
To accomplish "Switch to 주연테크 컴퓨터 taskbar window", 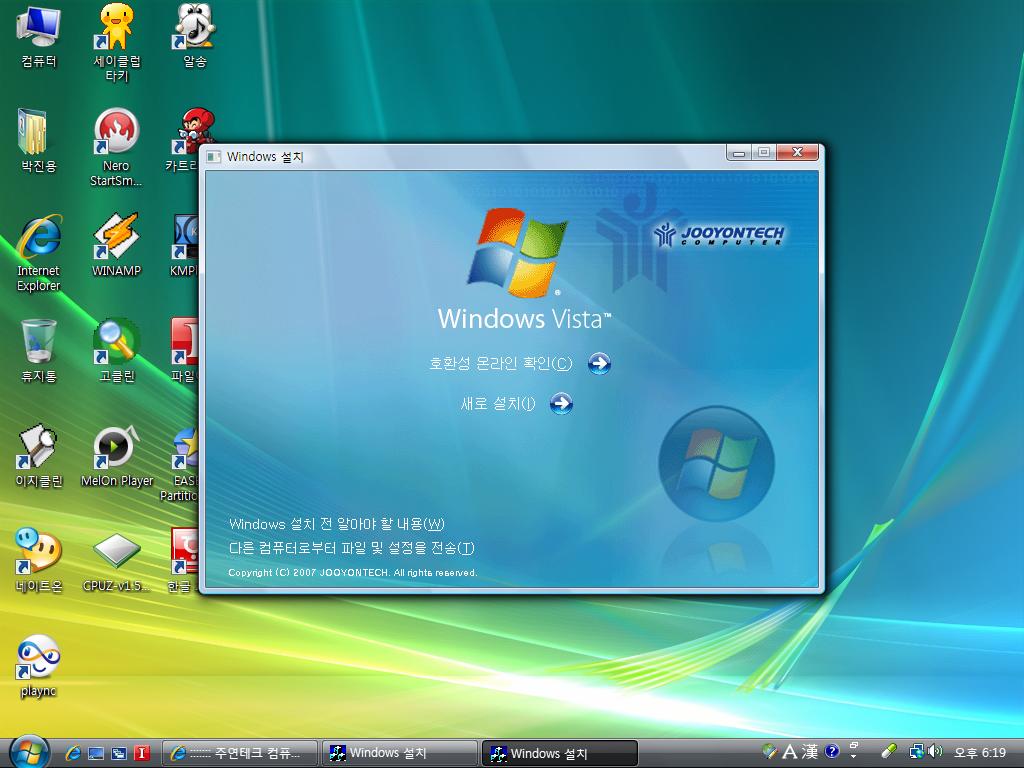I will tap(239, 753).
